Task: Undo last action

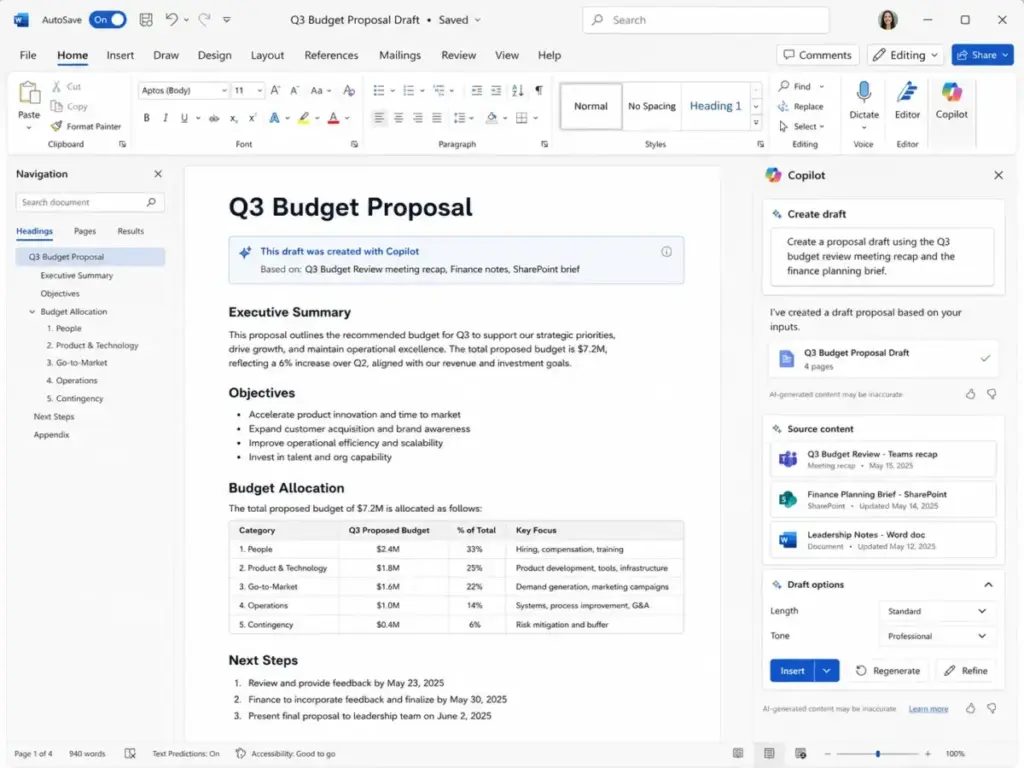Action: click(x=171, y=20)
